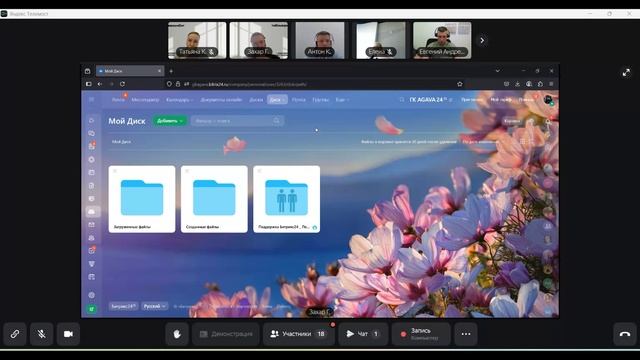Select the Елена video thumbnail
640x360 pixels.
click(381, 40)
